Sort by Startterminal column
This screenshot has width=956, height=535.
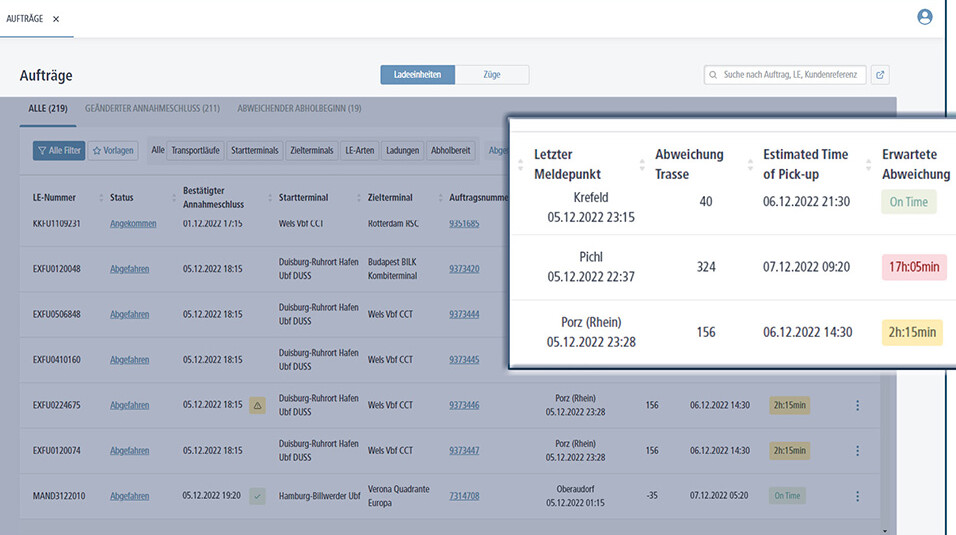pos(358,198)
